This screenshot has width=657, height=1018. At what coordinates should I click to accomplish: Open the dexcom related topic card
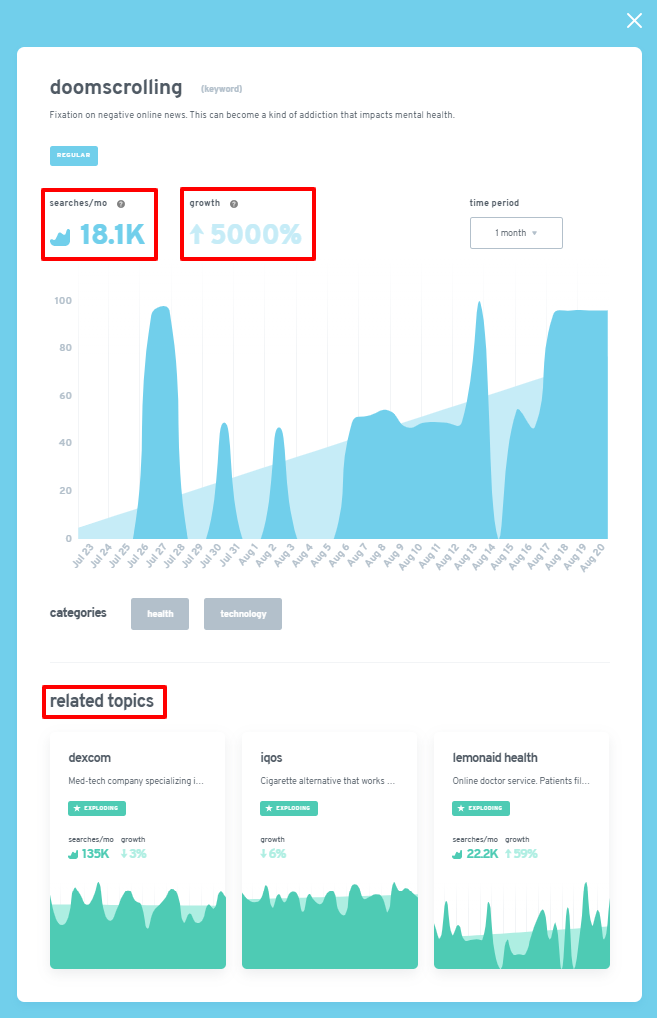coord(138,850)
